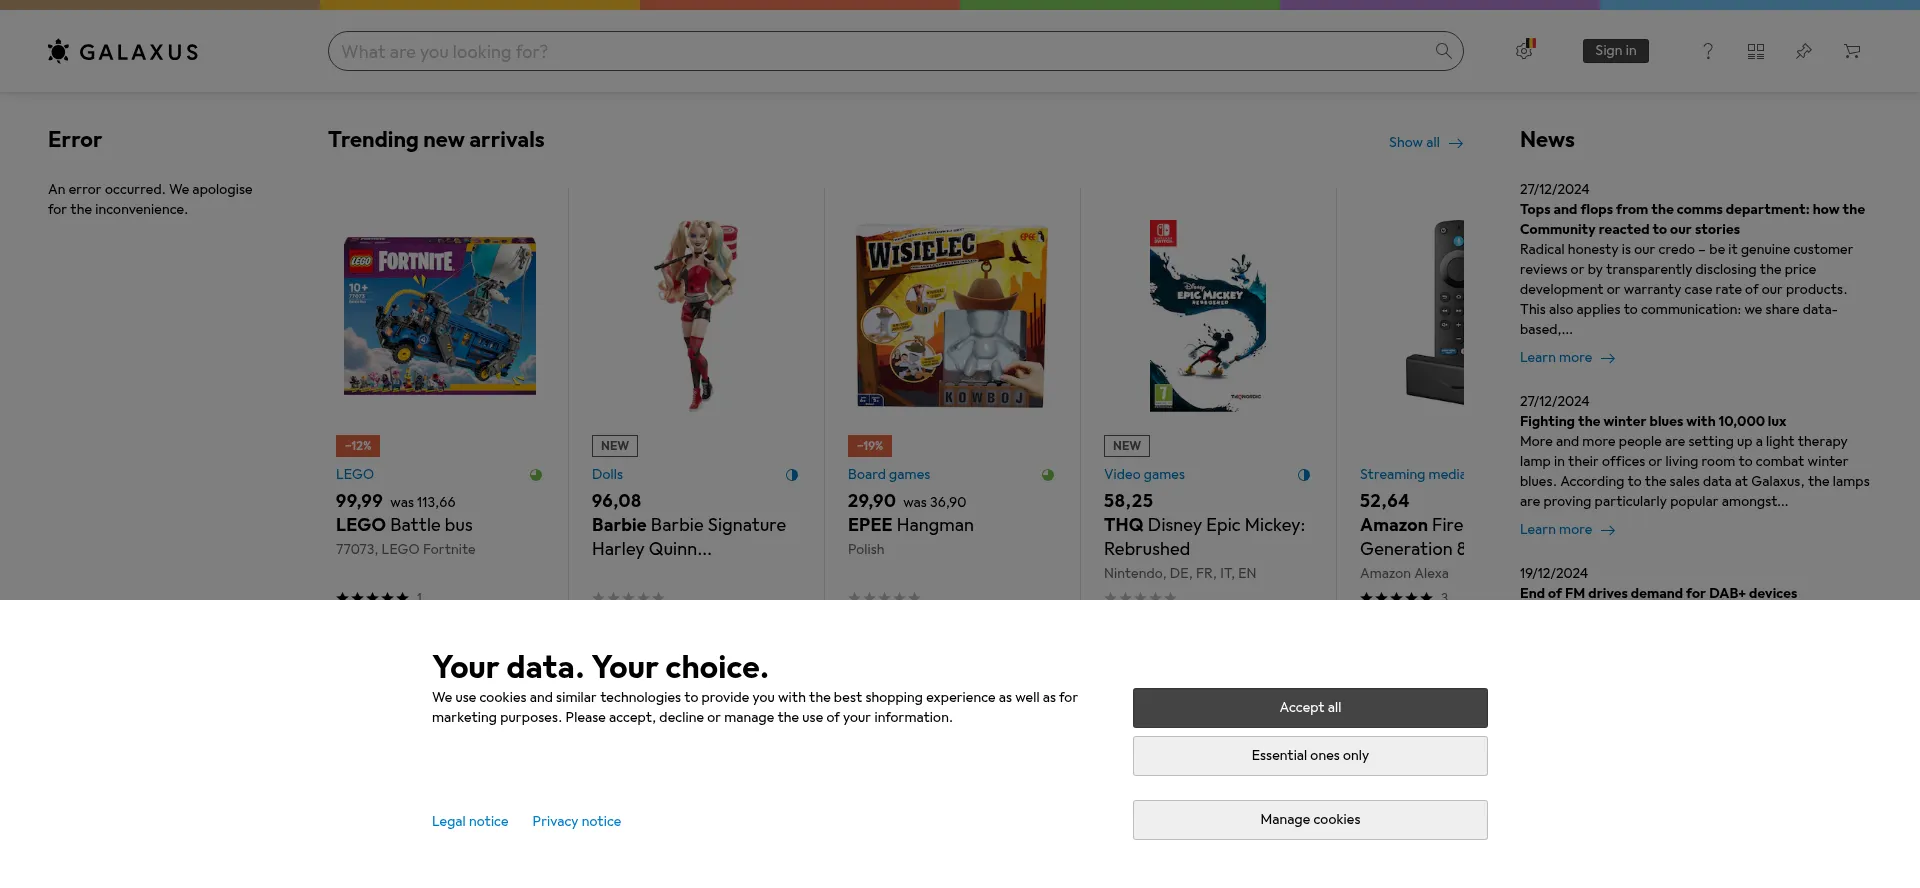Open Tops and flops news headline
1920x888 pixels.
[x=1692, y=220]
